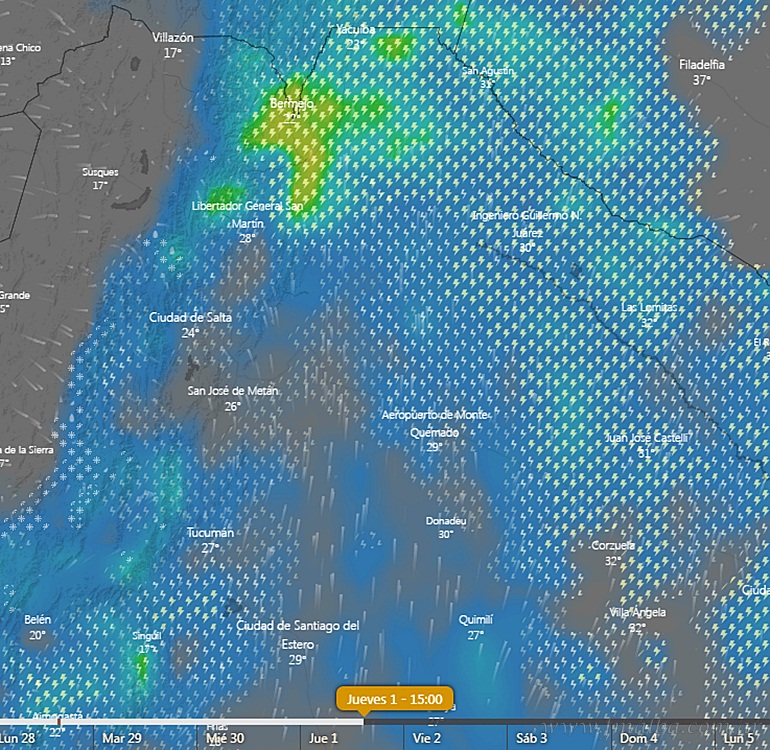This screenshot has height=750, width=770.
Task: Click the Tucumán city label
Action: [210, 534]
